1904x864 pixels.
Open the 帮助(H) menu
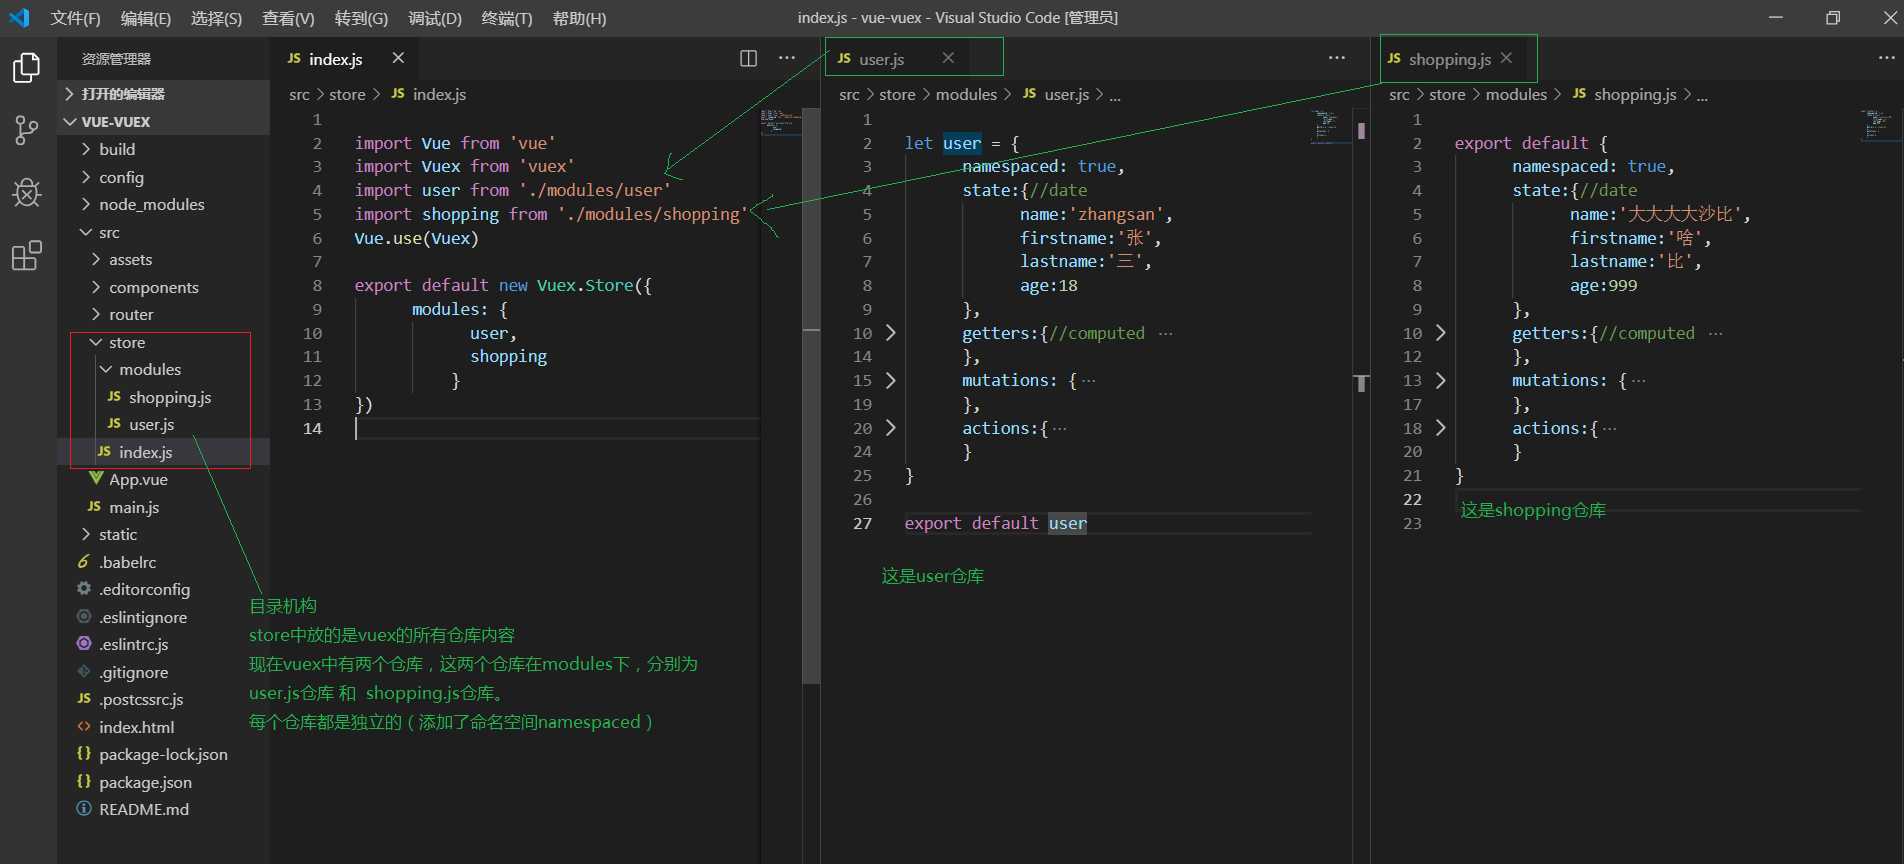(x=579, y=18)
